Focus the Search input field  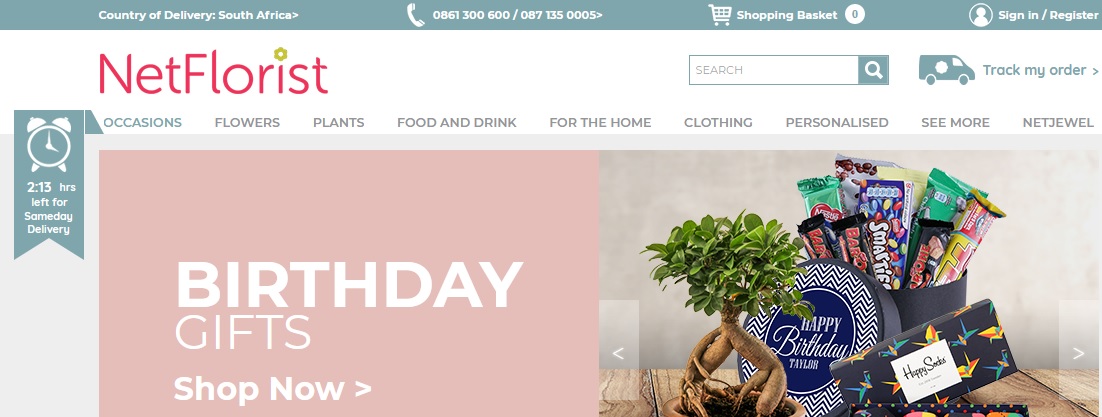tap(774, 70)
